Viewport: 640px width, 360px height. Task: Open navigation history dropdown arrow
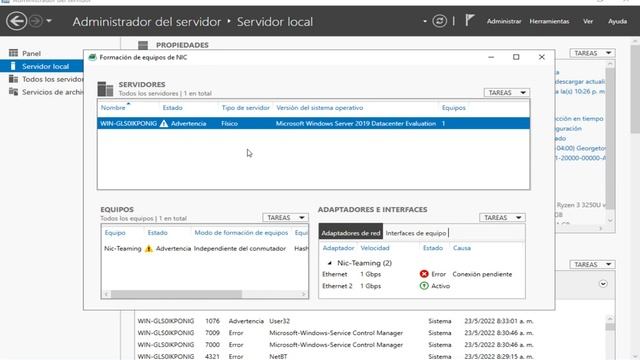[49, 21]
